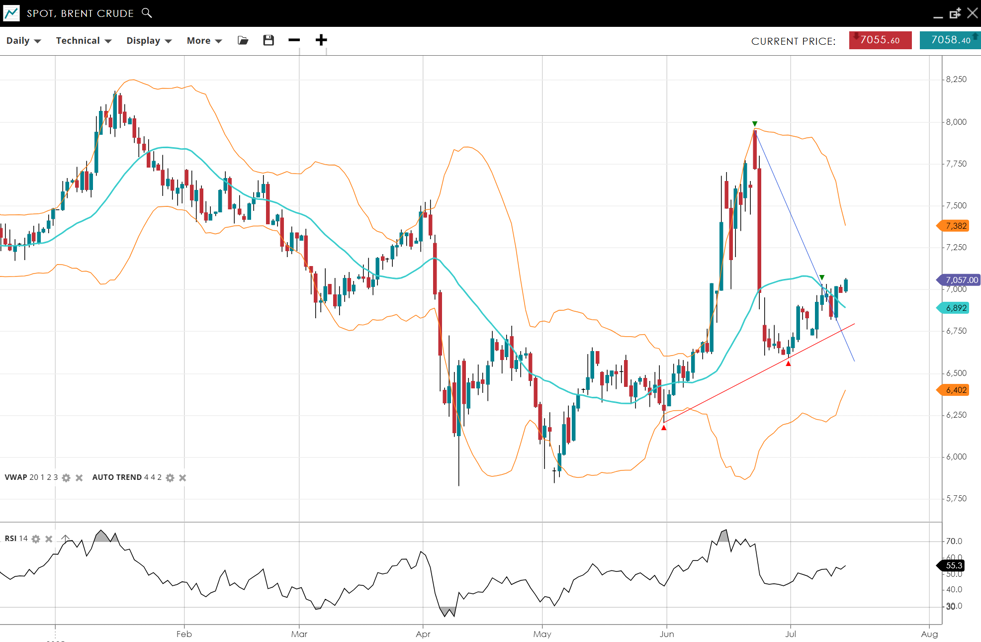The width and height of the screenshot is (981, 642).
Task: Click the red sell price 7055.60
Action: click(x=880, y=40)
